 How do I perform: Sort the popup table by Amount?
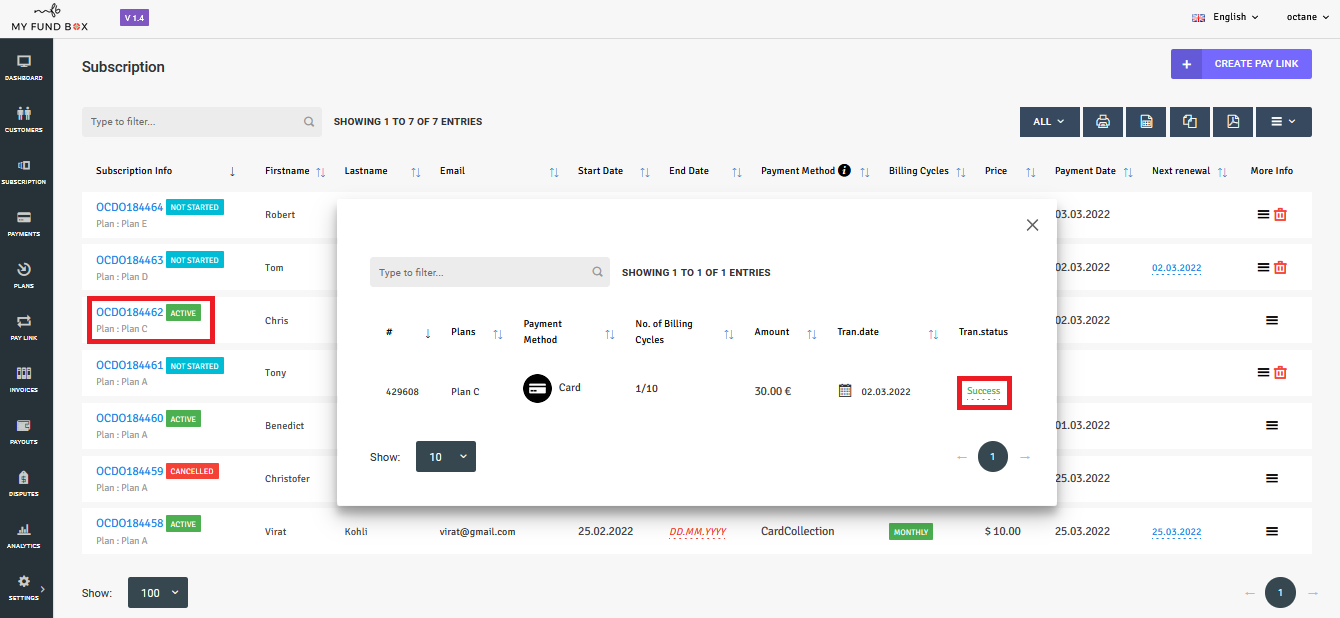coord(812,333)
